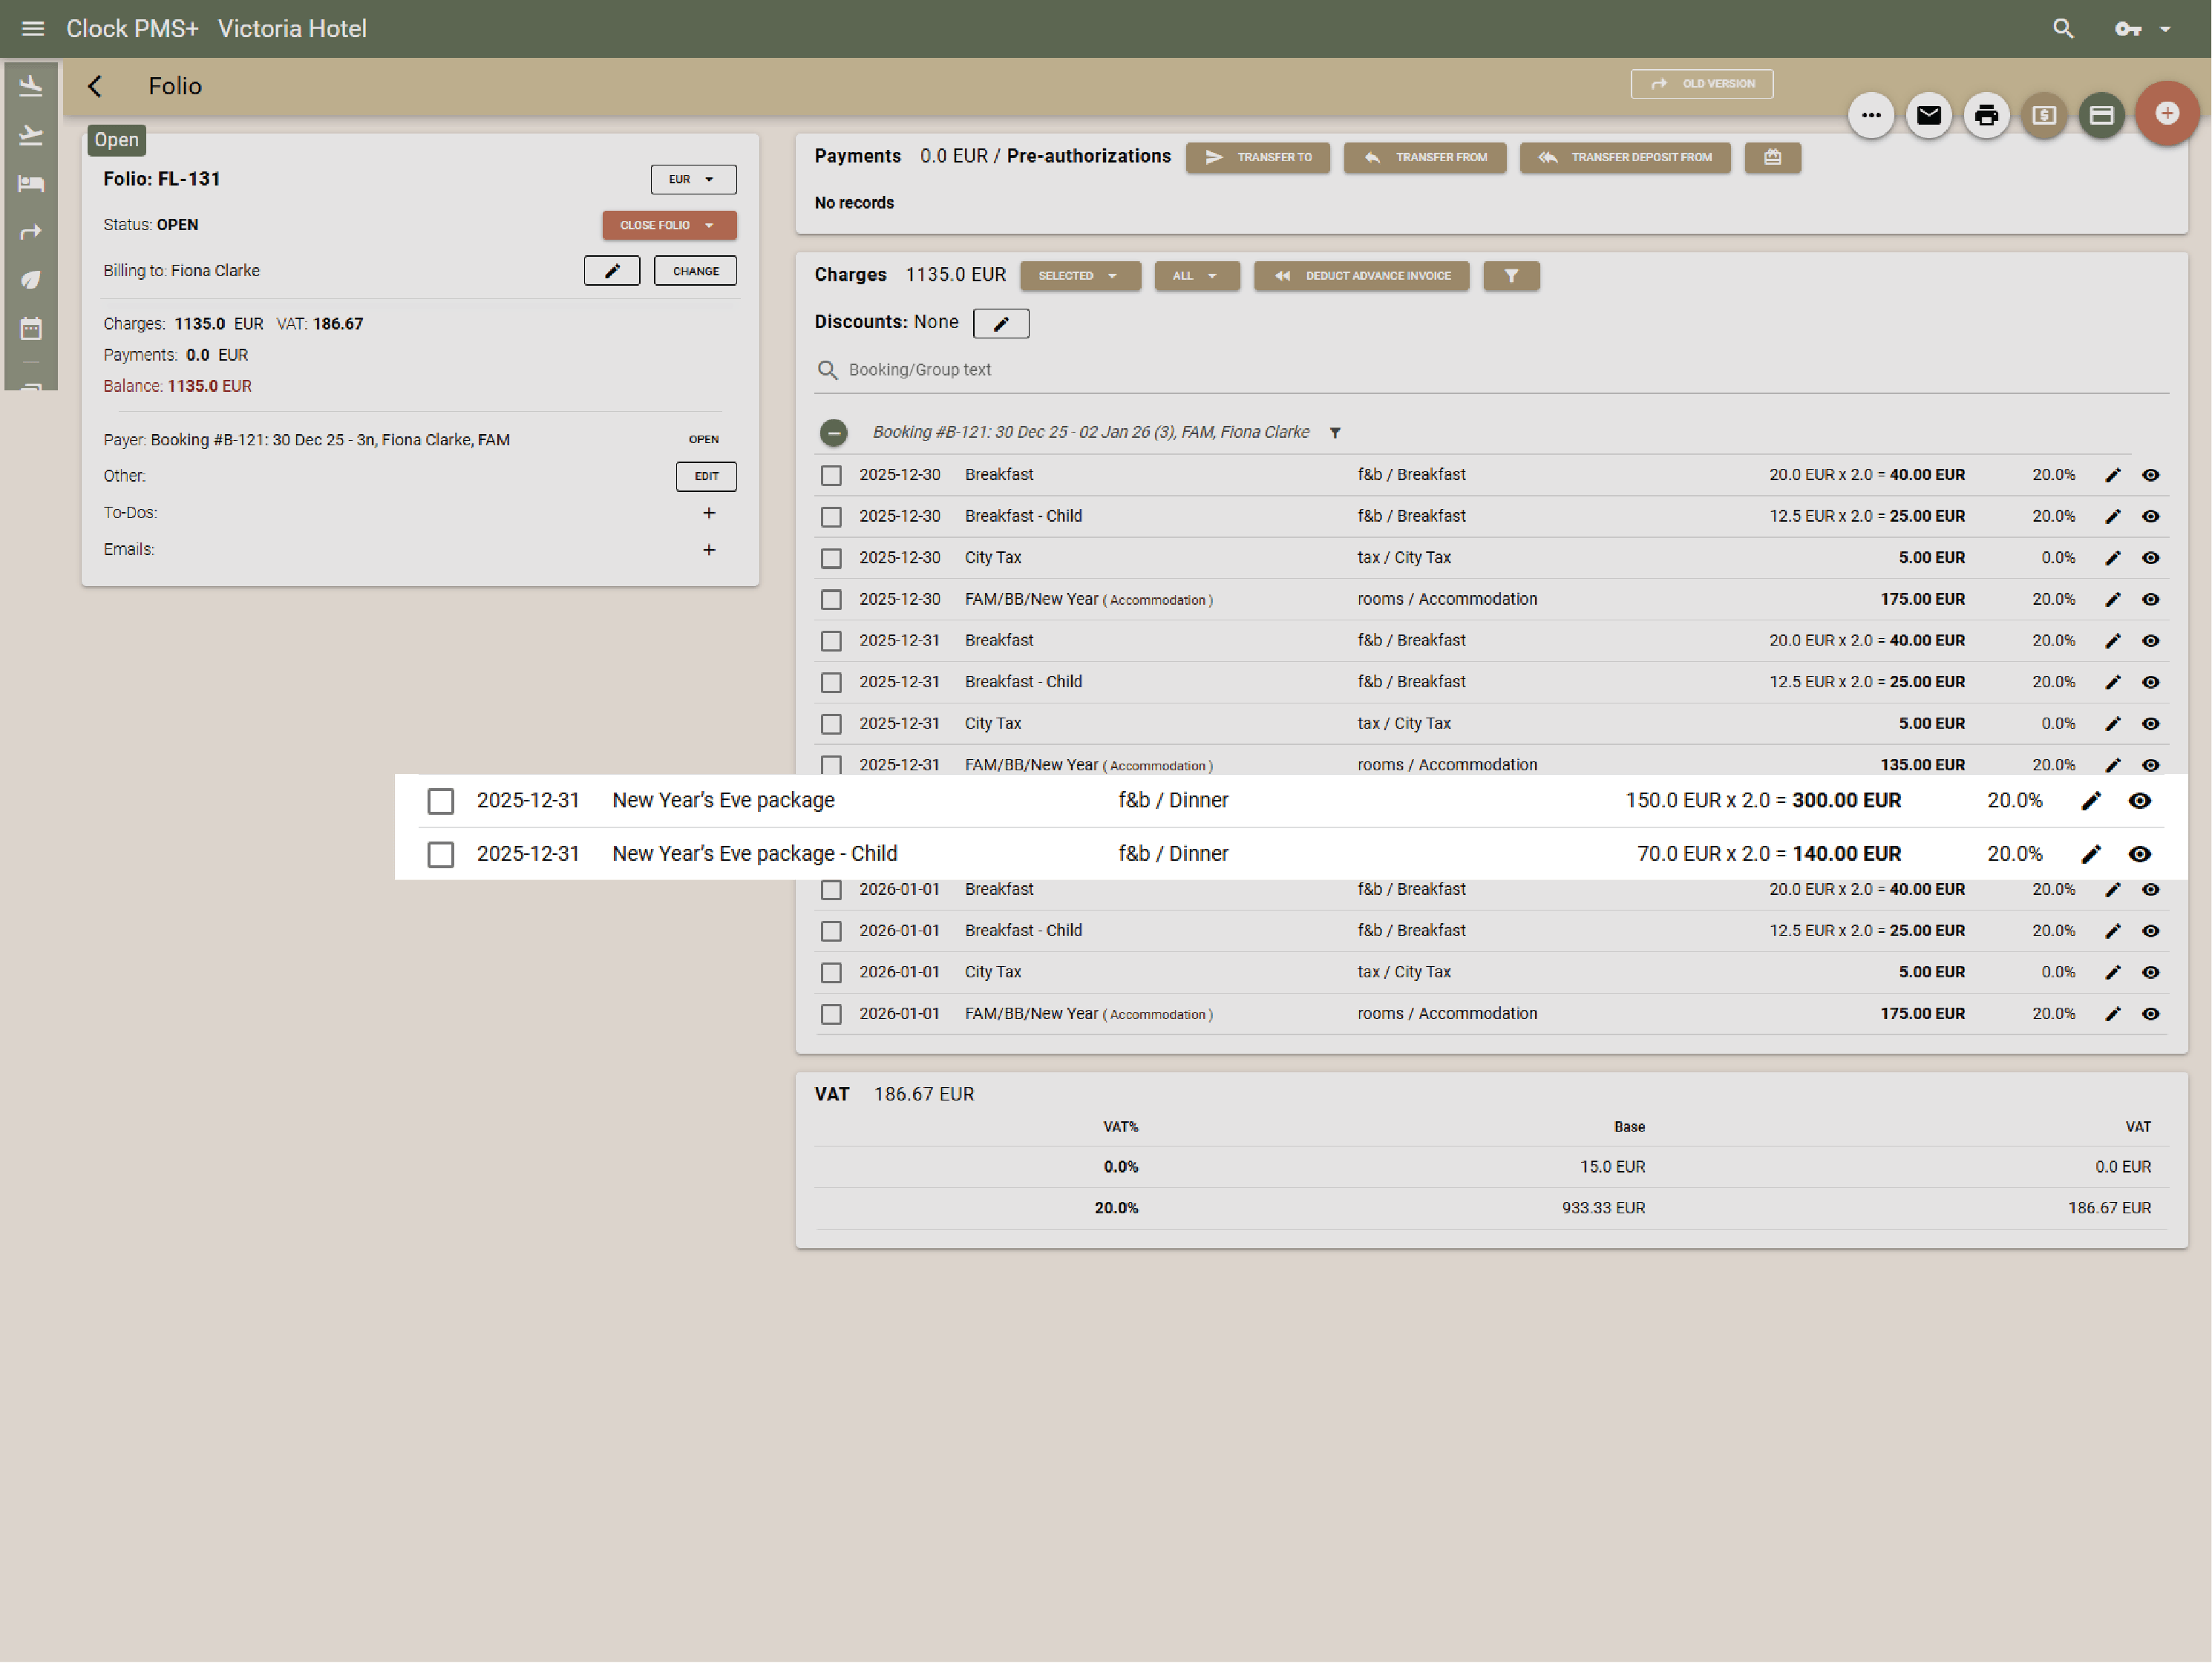Click the pencil icon beside Billing to

pyautogui.click(x=611, y=271)
